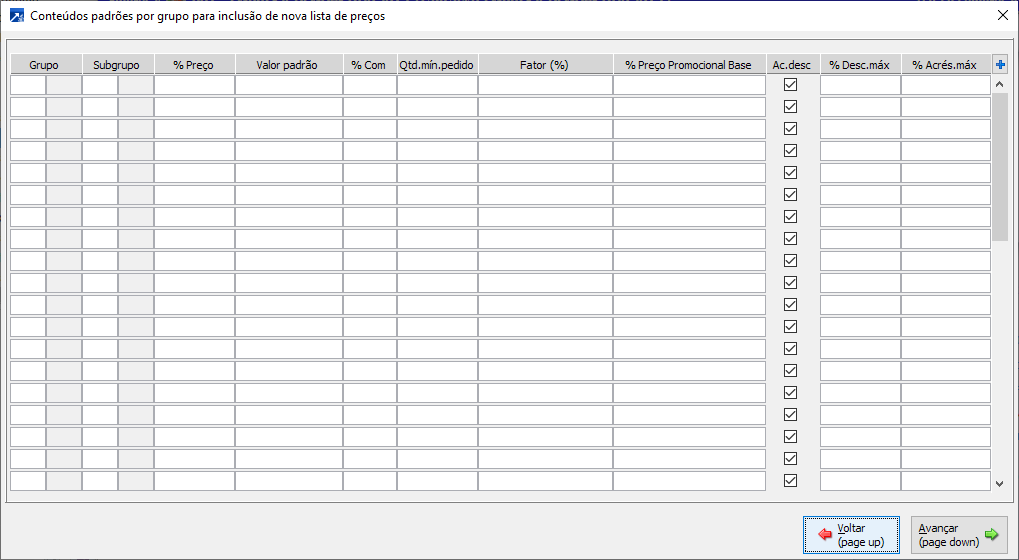Screen dimensions: 1019x560
Task: Click the % Preço column header
Action: 194,64
